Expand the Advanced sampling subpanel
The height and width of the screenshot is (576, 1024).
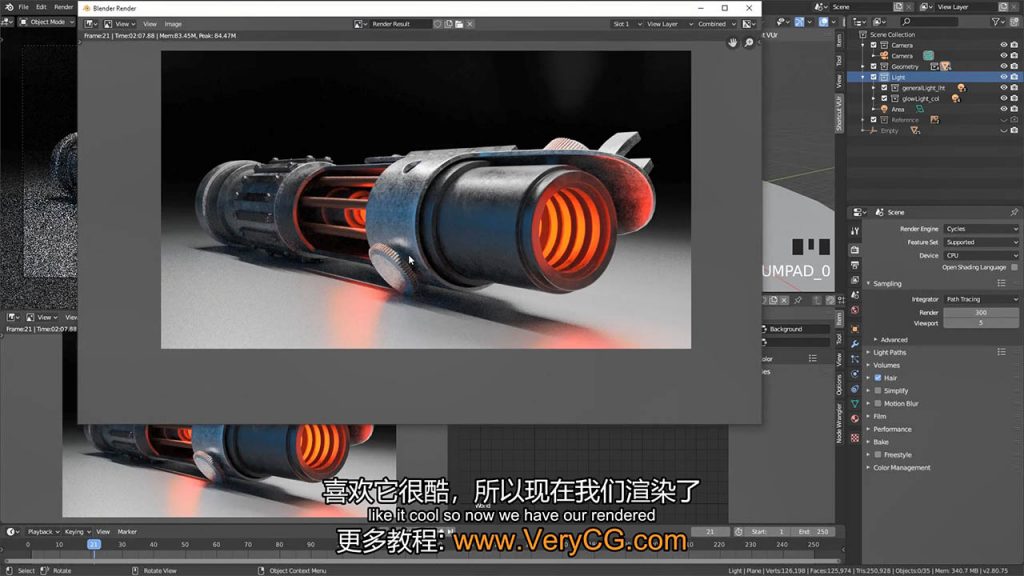[x=893, y=340]
